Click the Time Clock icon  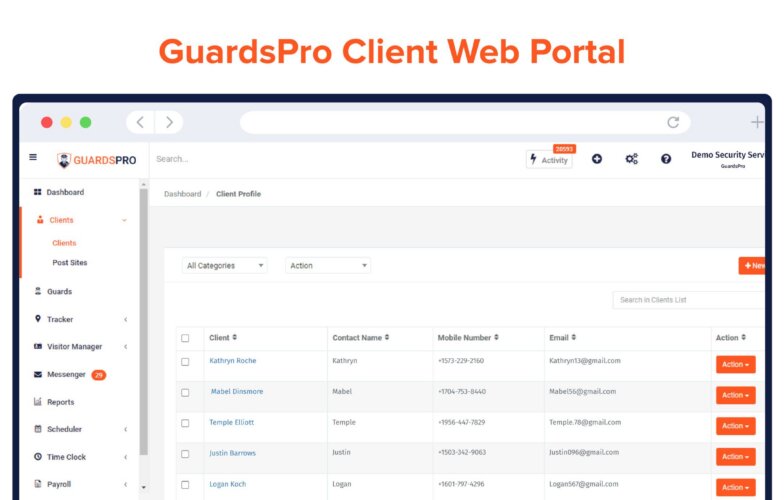[x=38, y=456]
